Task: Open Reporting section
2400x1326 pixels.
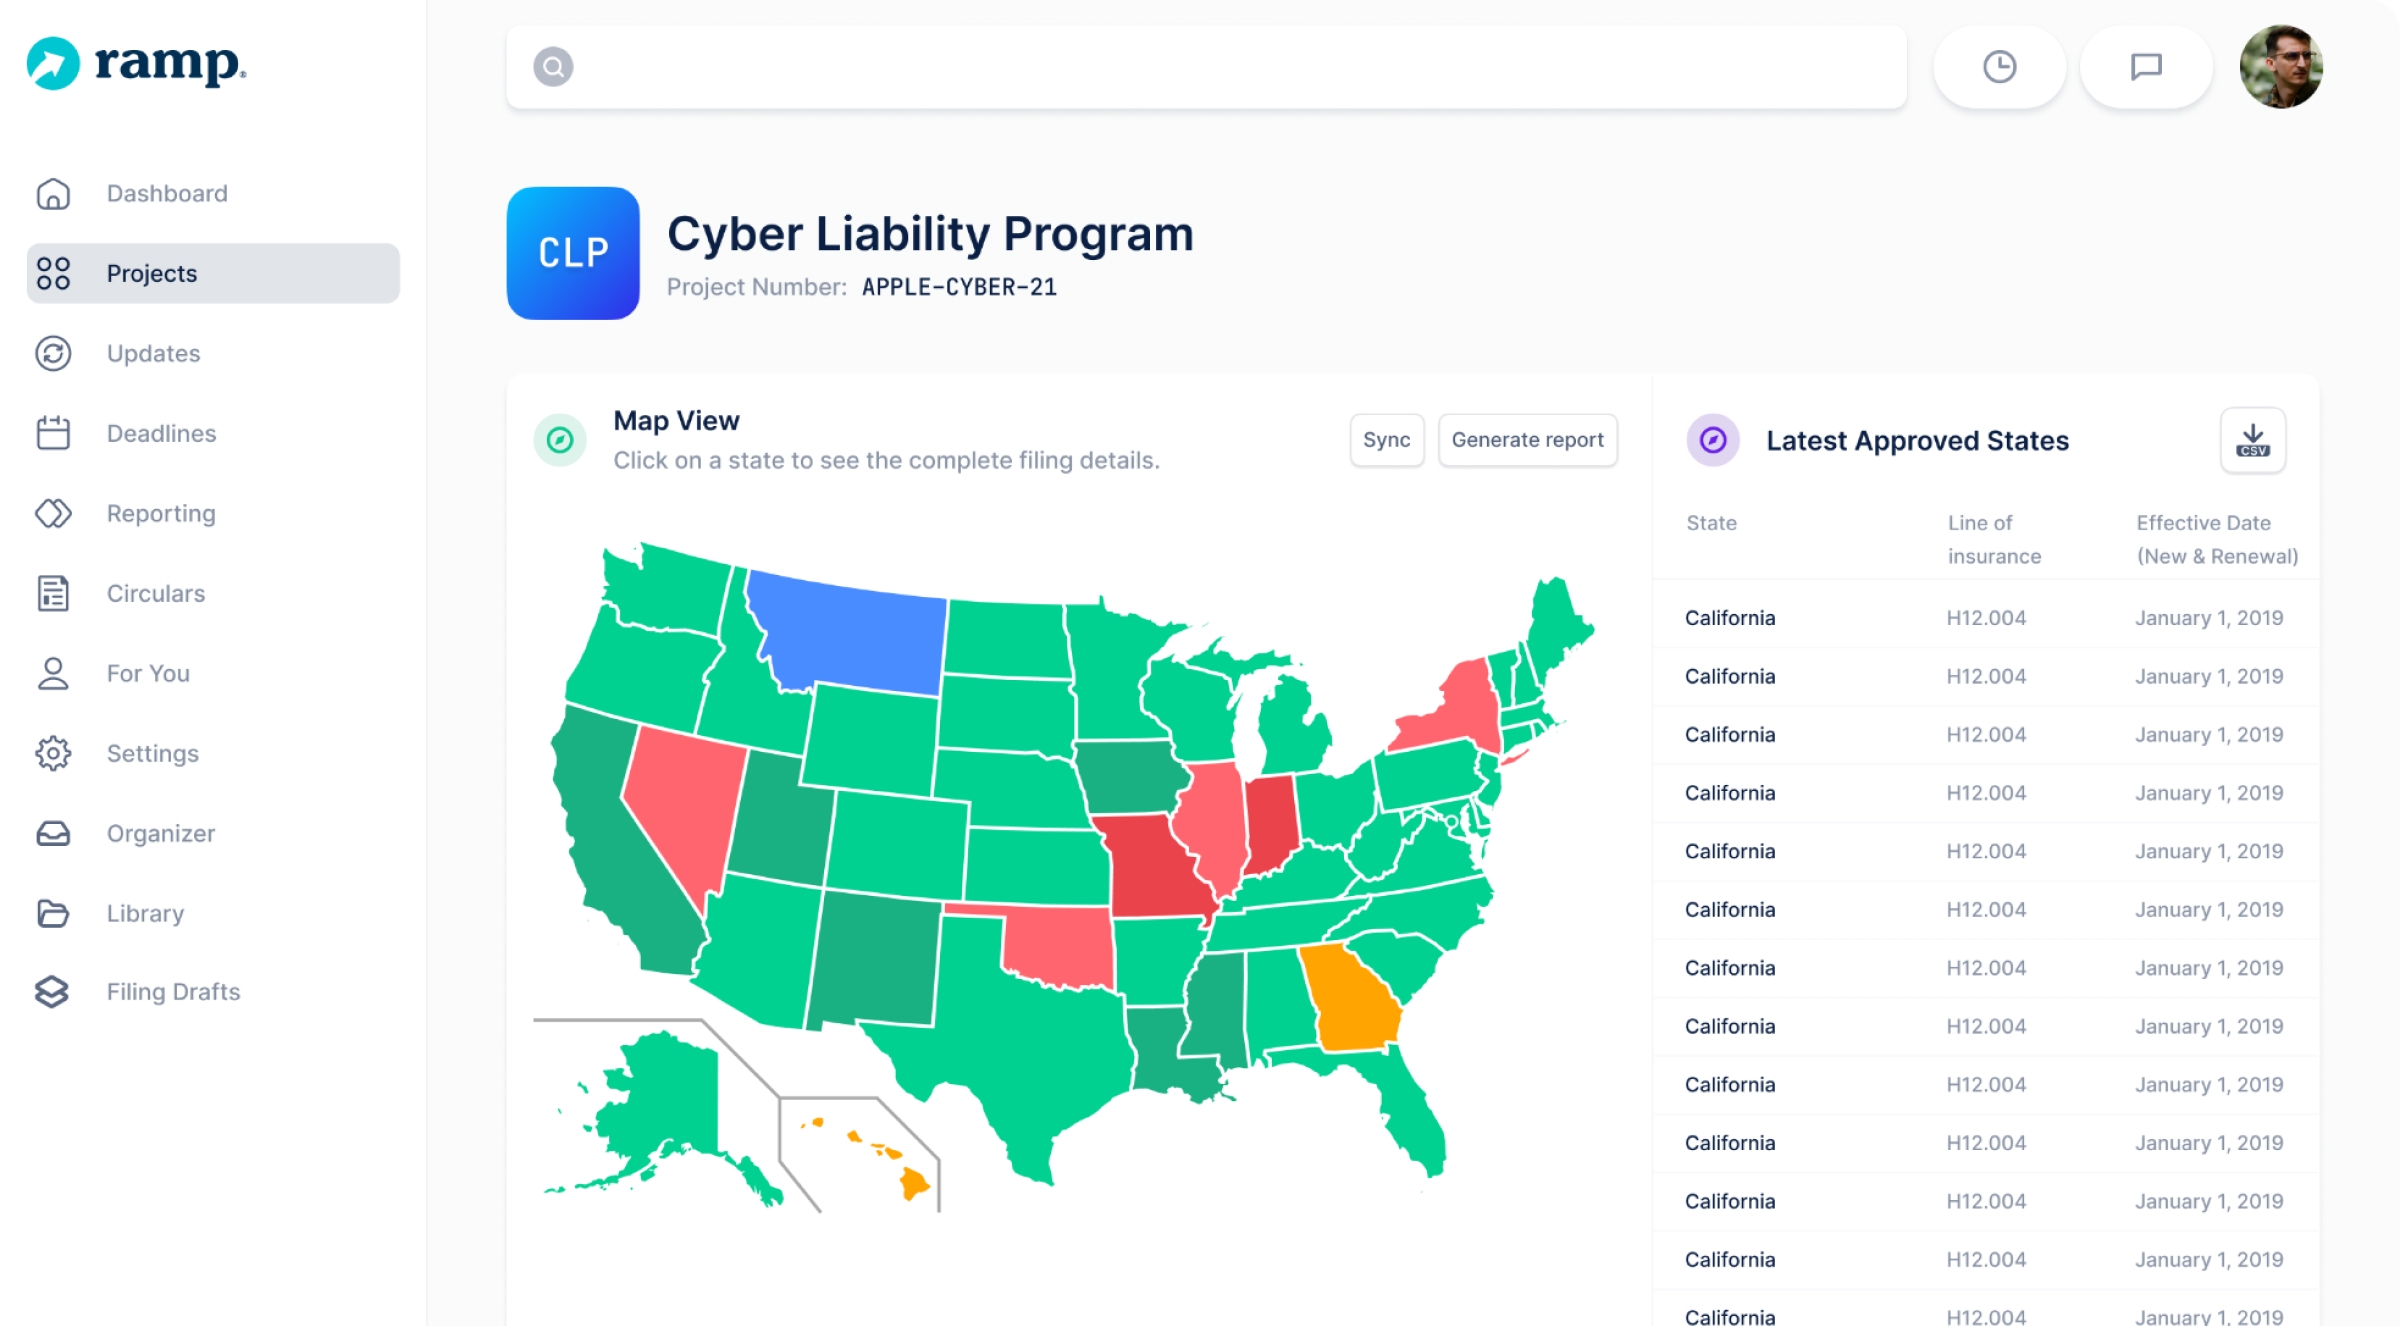Action: 158,513
